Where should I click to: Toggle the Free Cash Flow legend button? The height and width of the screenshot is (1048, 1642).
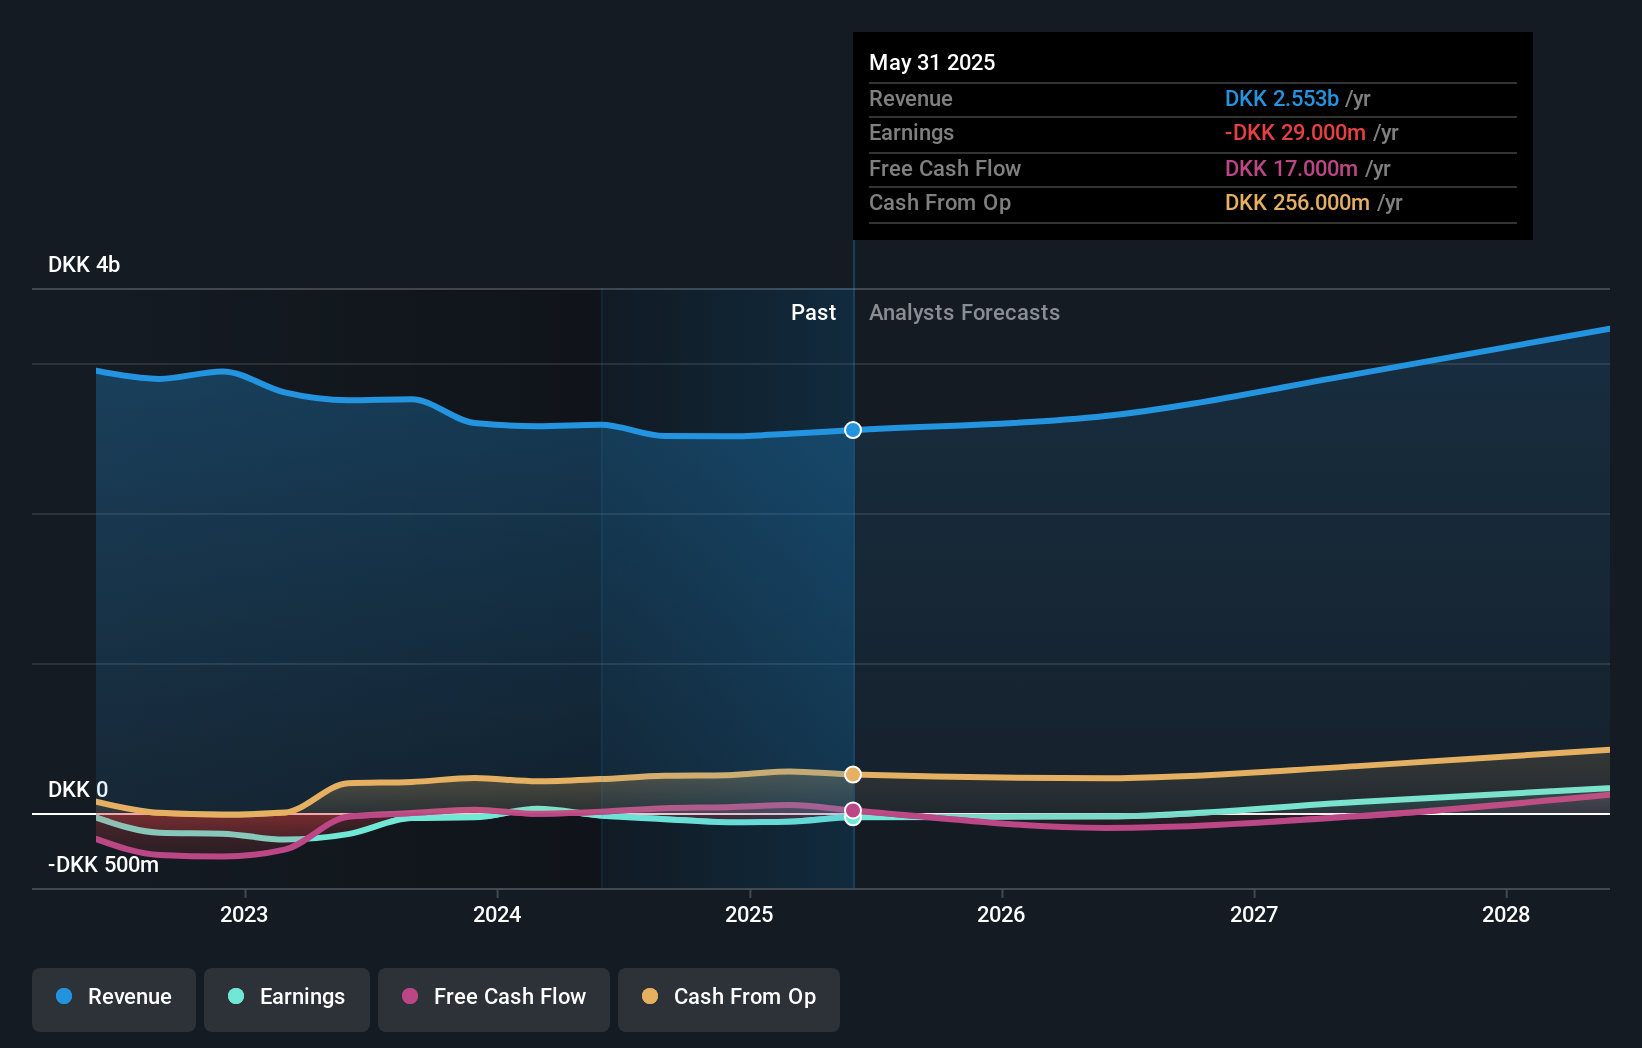tap(494, 999)
